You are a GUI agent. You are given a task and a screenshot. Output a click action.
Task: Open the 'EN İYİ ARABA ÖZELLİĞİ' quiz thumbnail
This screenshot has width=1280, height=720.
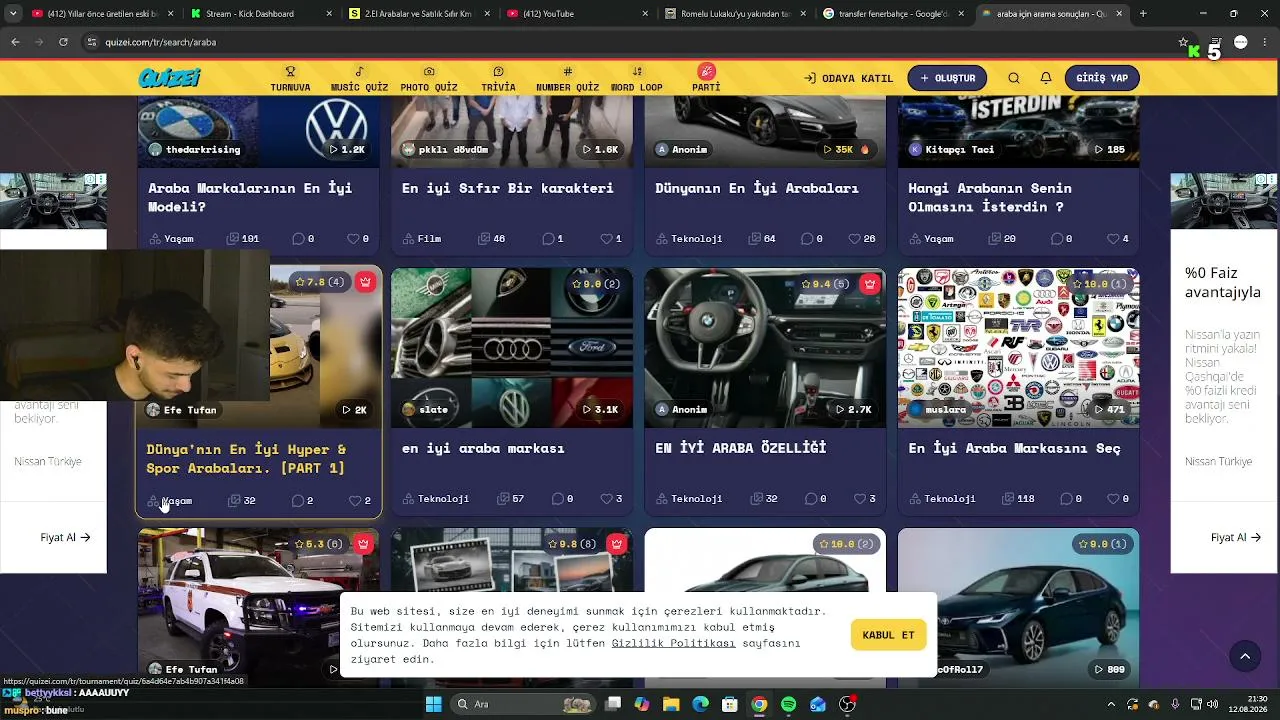[765, 348]
